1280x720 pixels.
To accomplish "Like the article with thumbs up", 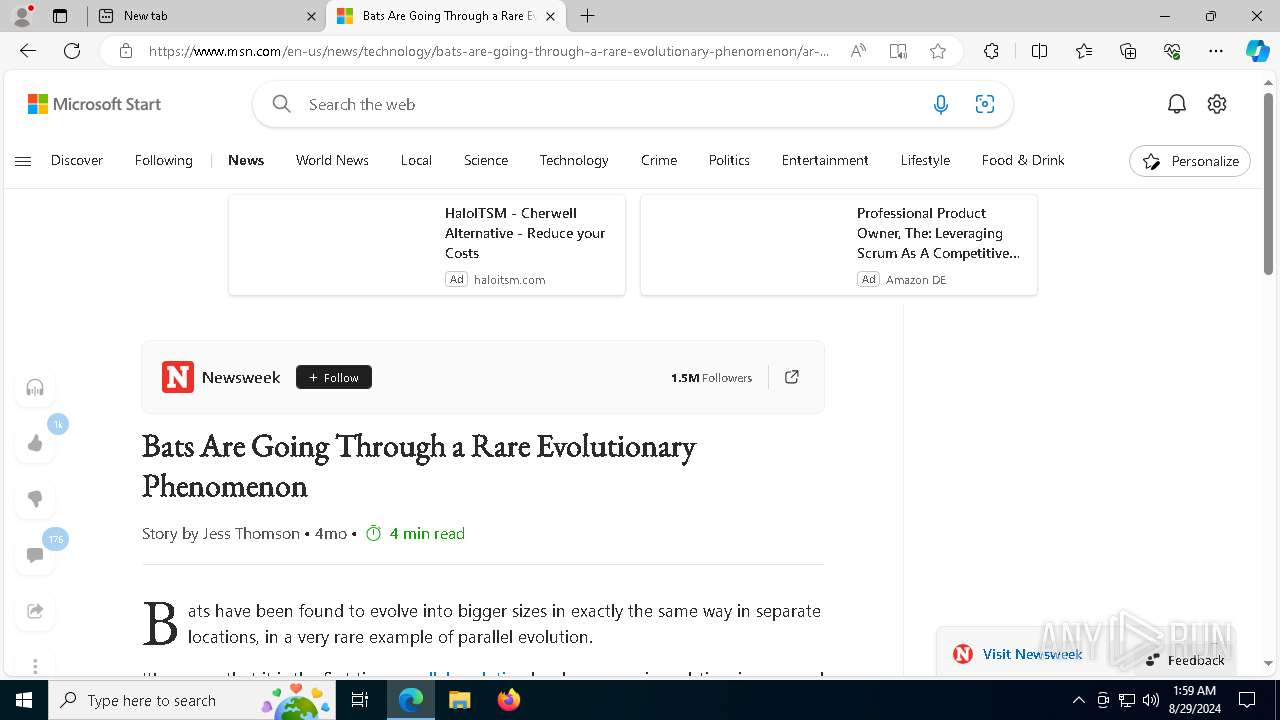I will tap(35, 443).
